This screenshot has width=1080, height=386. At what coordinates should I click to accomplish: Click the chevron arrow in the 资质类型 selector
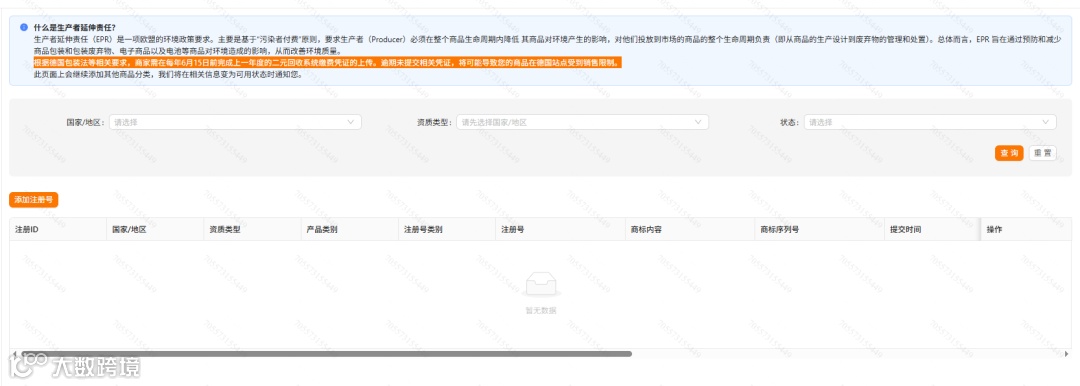[698, 122]
